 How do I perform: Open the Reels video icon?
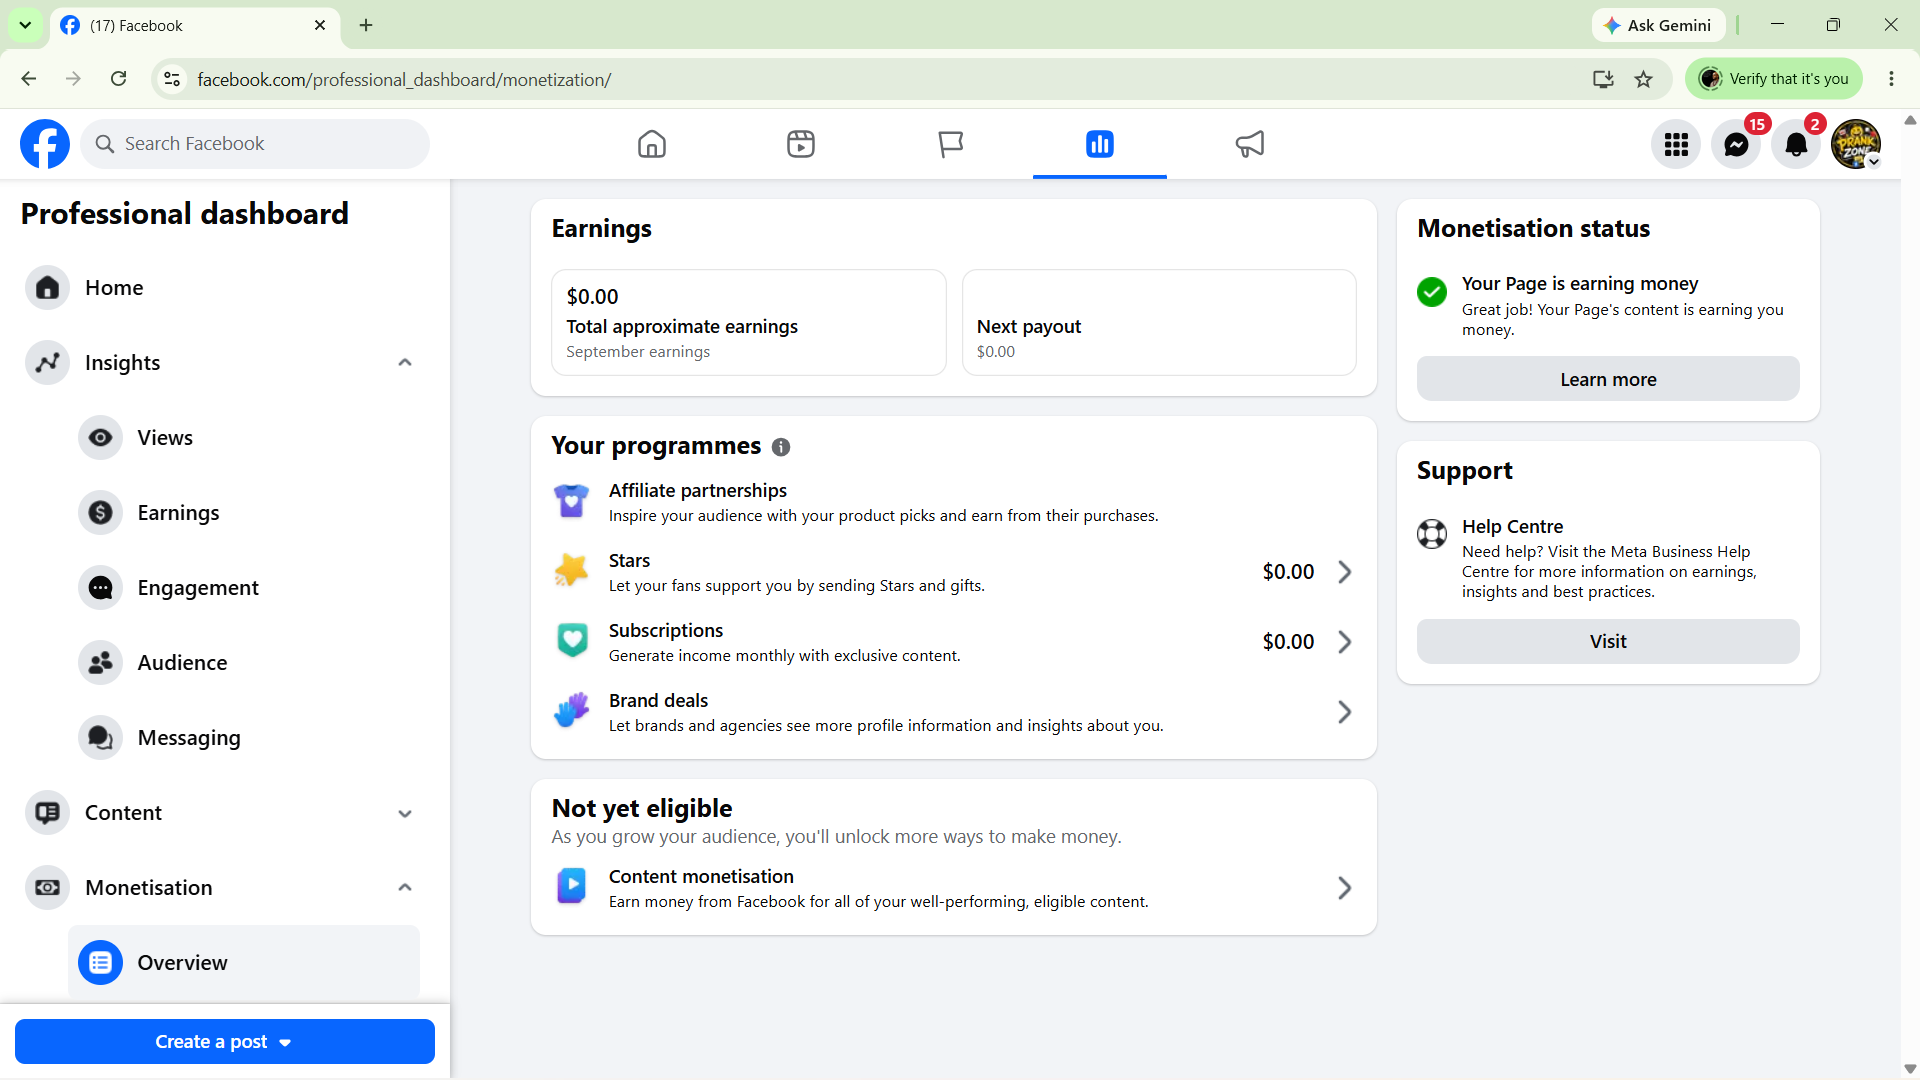click(x=801, y=144)
